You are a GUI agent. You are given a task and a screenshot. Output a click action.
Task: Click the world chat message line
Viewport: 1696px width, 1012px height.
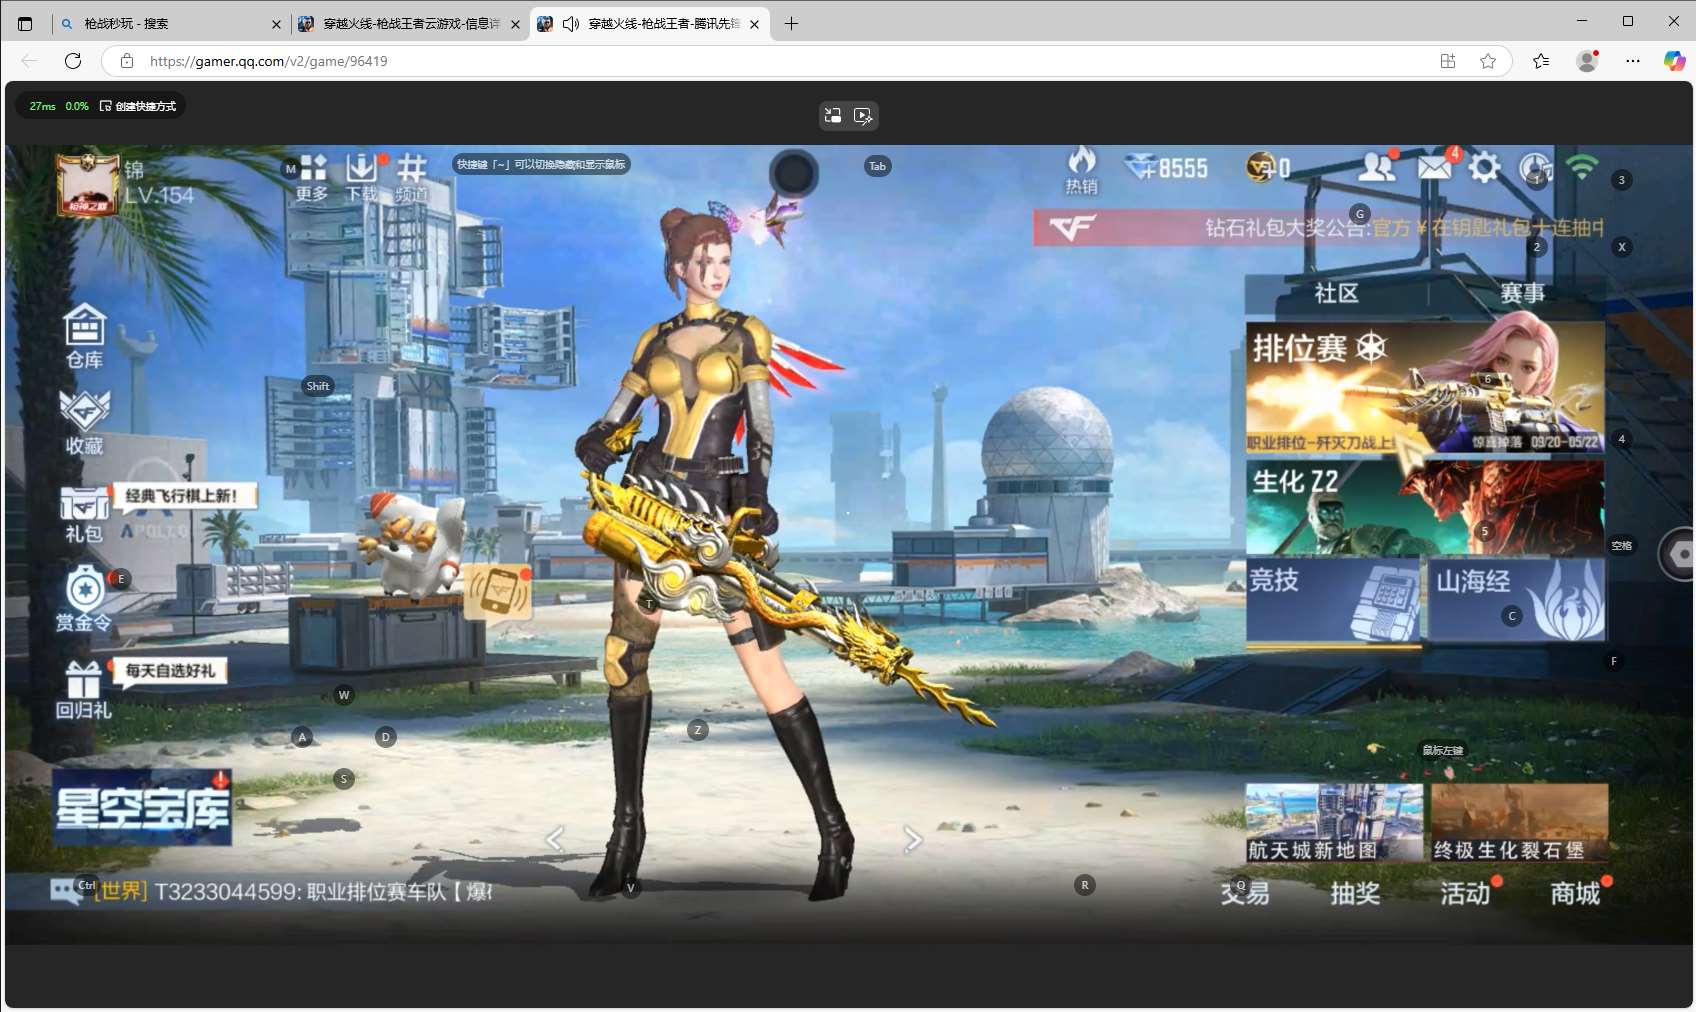(295, 891)
